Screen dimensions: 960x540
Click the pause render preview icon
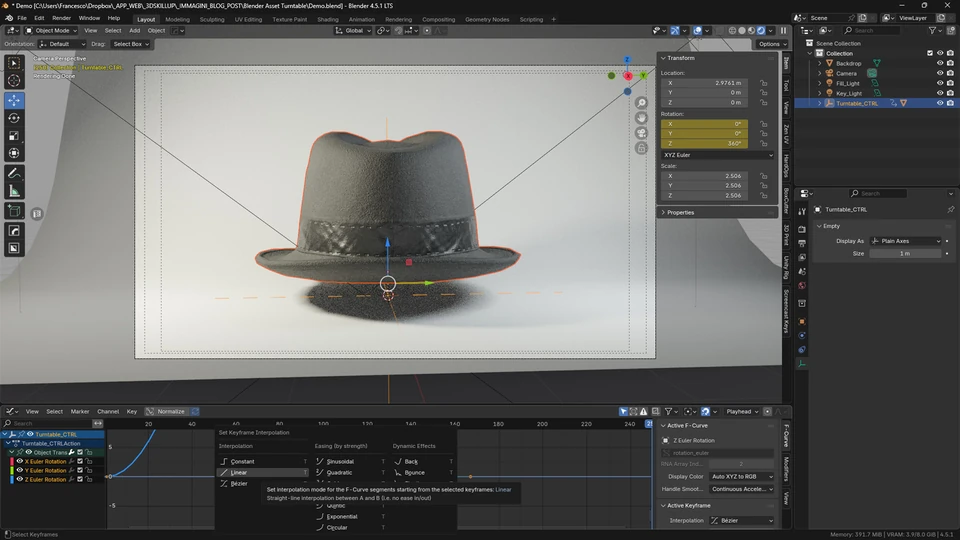(x=783, y=30)
